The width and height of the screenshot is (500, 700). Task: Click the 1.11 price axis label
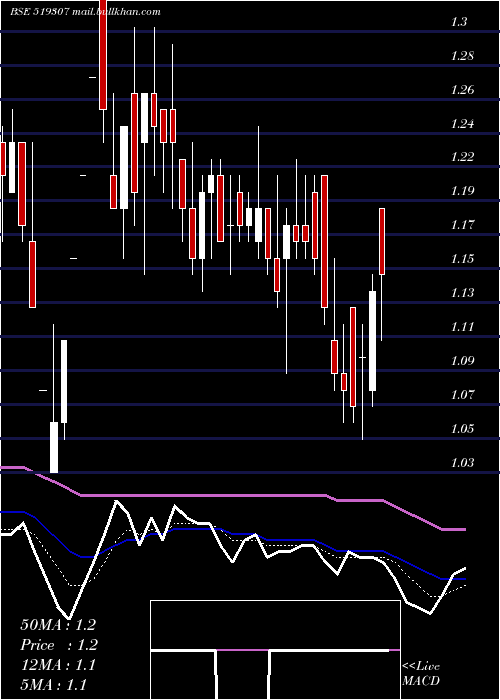[462, 327]
